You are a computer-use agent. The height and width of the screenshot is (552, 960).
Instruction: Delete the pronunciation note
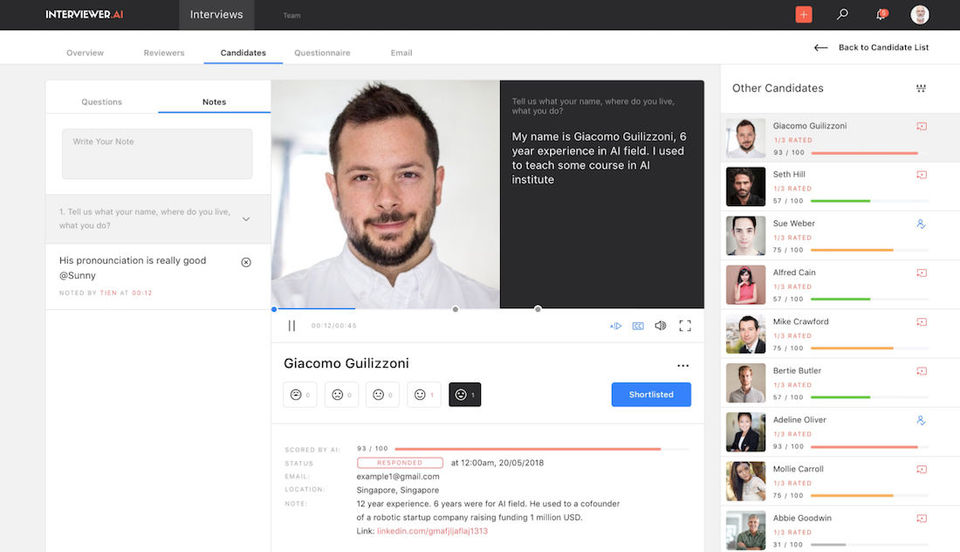click(246, 262)
